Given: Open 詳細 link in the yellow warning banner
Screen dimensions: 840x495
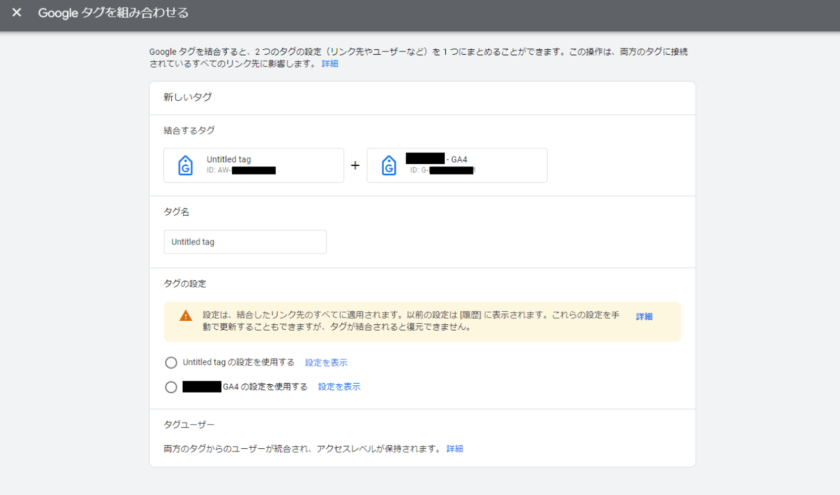Looking at the screenshot, I should coord(644,316).
